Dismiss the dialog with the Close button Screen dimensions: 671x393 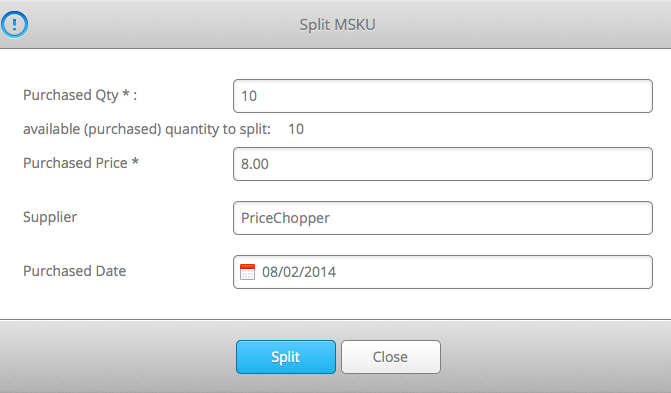tap(391, 357)
